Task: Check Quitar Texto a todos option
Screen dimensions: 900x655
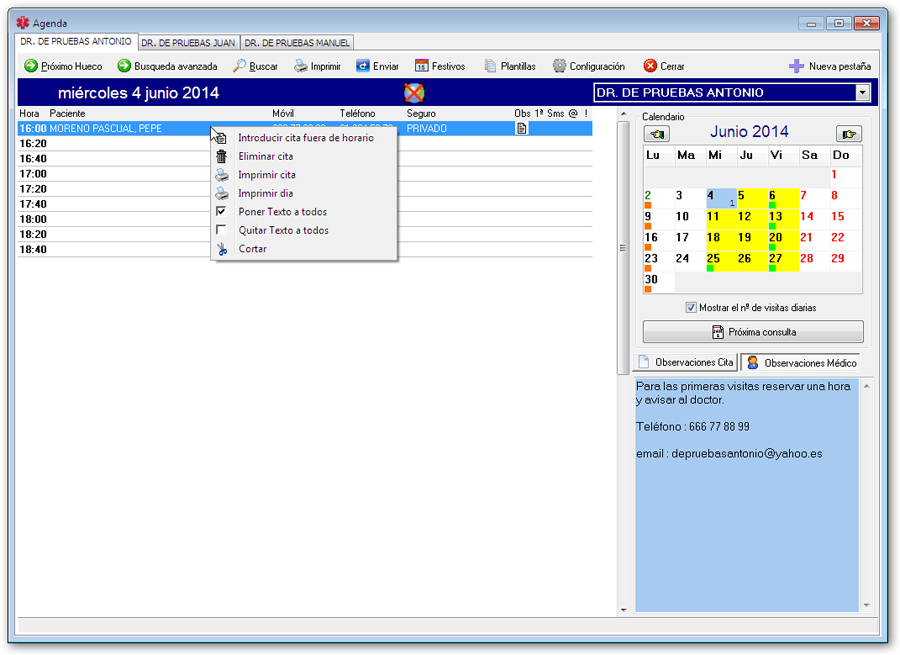Action: click(x=222, y=230)
